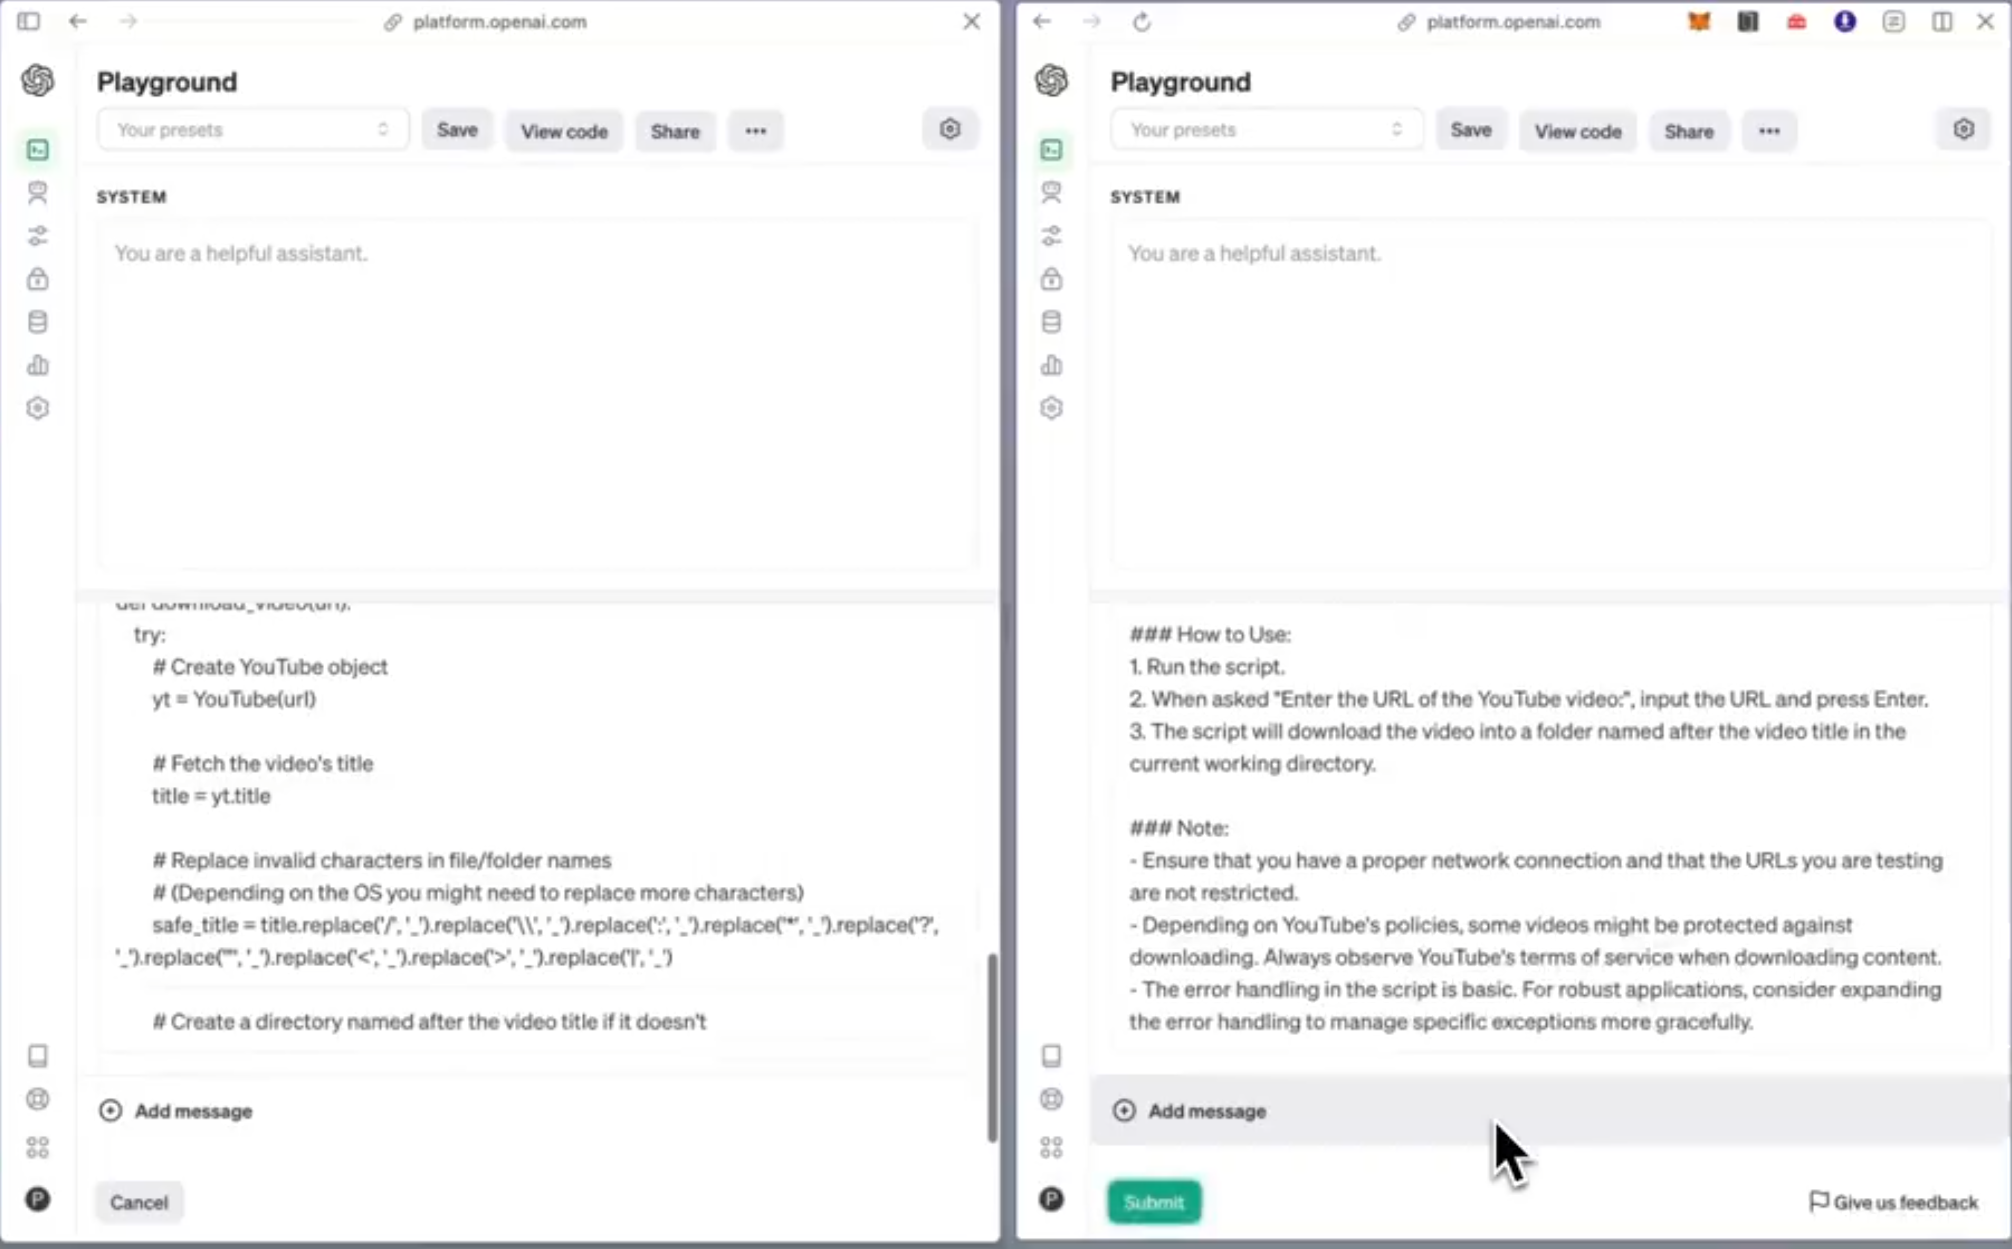
Task: Open Assistants sidebar icon in left window
Action: tap(38, 192)
